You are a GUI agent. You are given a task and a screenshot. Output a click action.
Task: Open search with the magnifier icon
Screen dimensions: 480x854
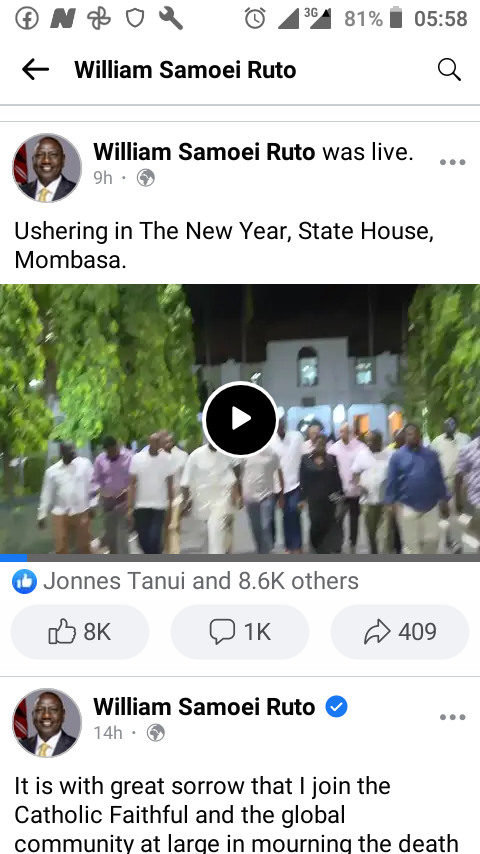point(449,70)
